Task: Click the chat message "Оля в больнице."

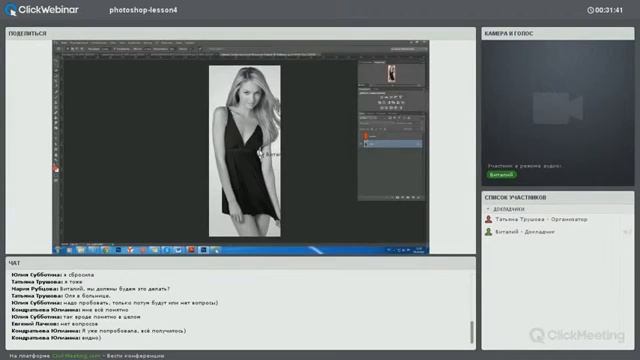Action: point(87,296)
